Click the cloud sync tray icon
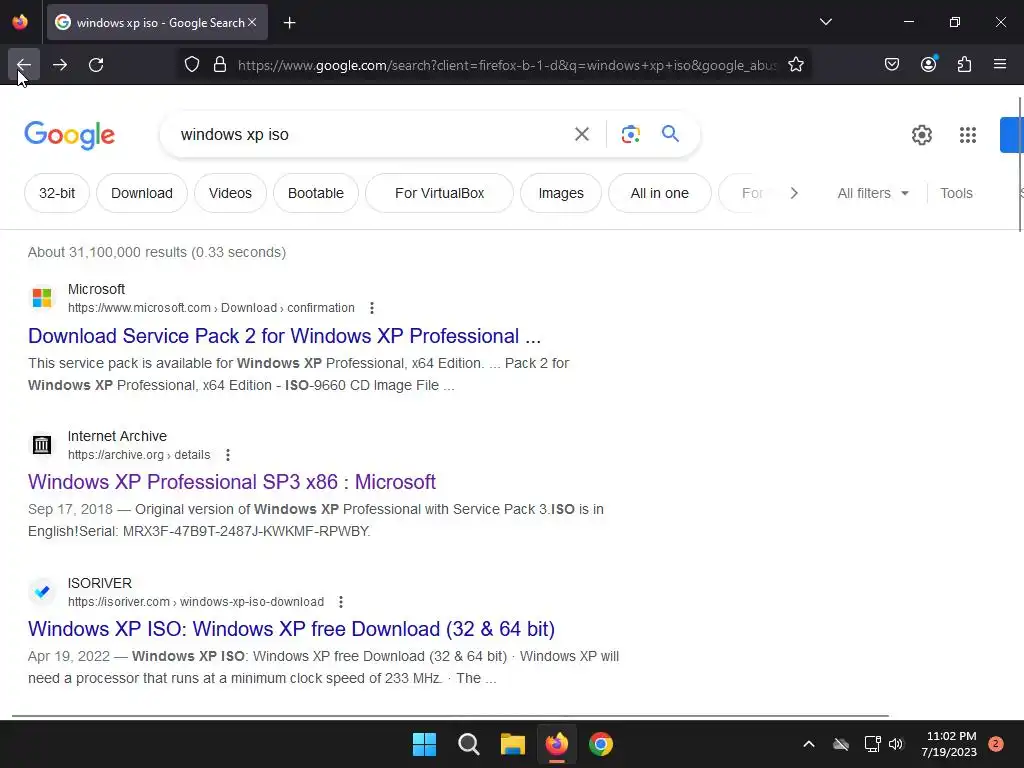 point(841,744)
